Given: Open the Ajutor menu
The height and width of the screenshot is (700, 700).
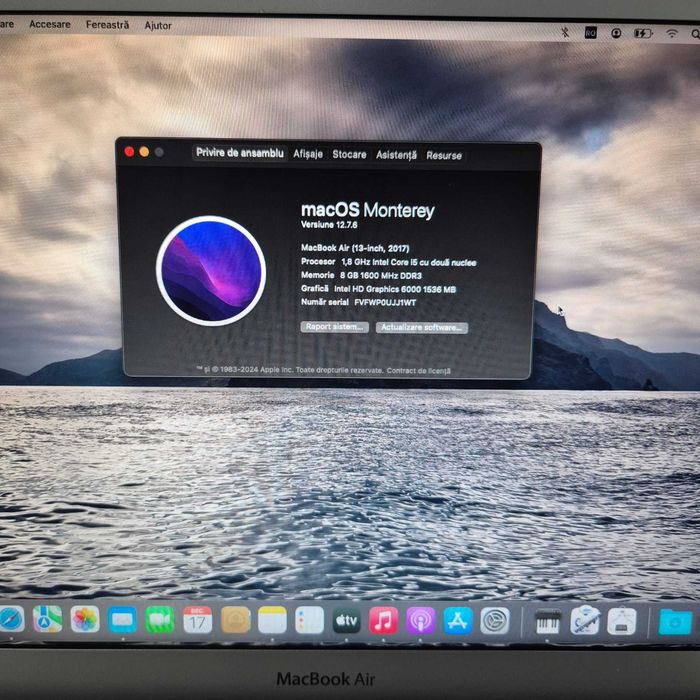Looking at the screenshot, I should tap(158, 25).
